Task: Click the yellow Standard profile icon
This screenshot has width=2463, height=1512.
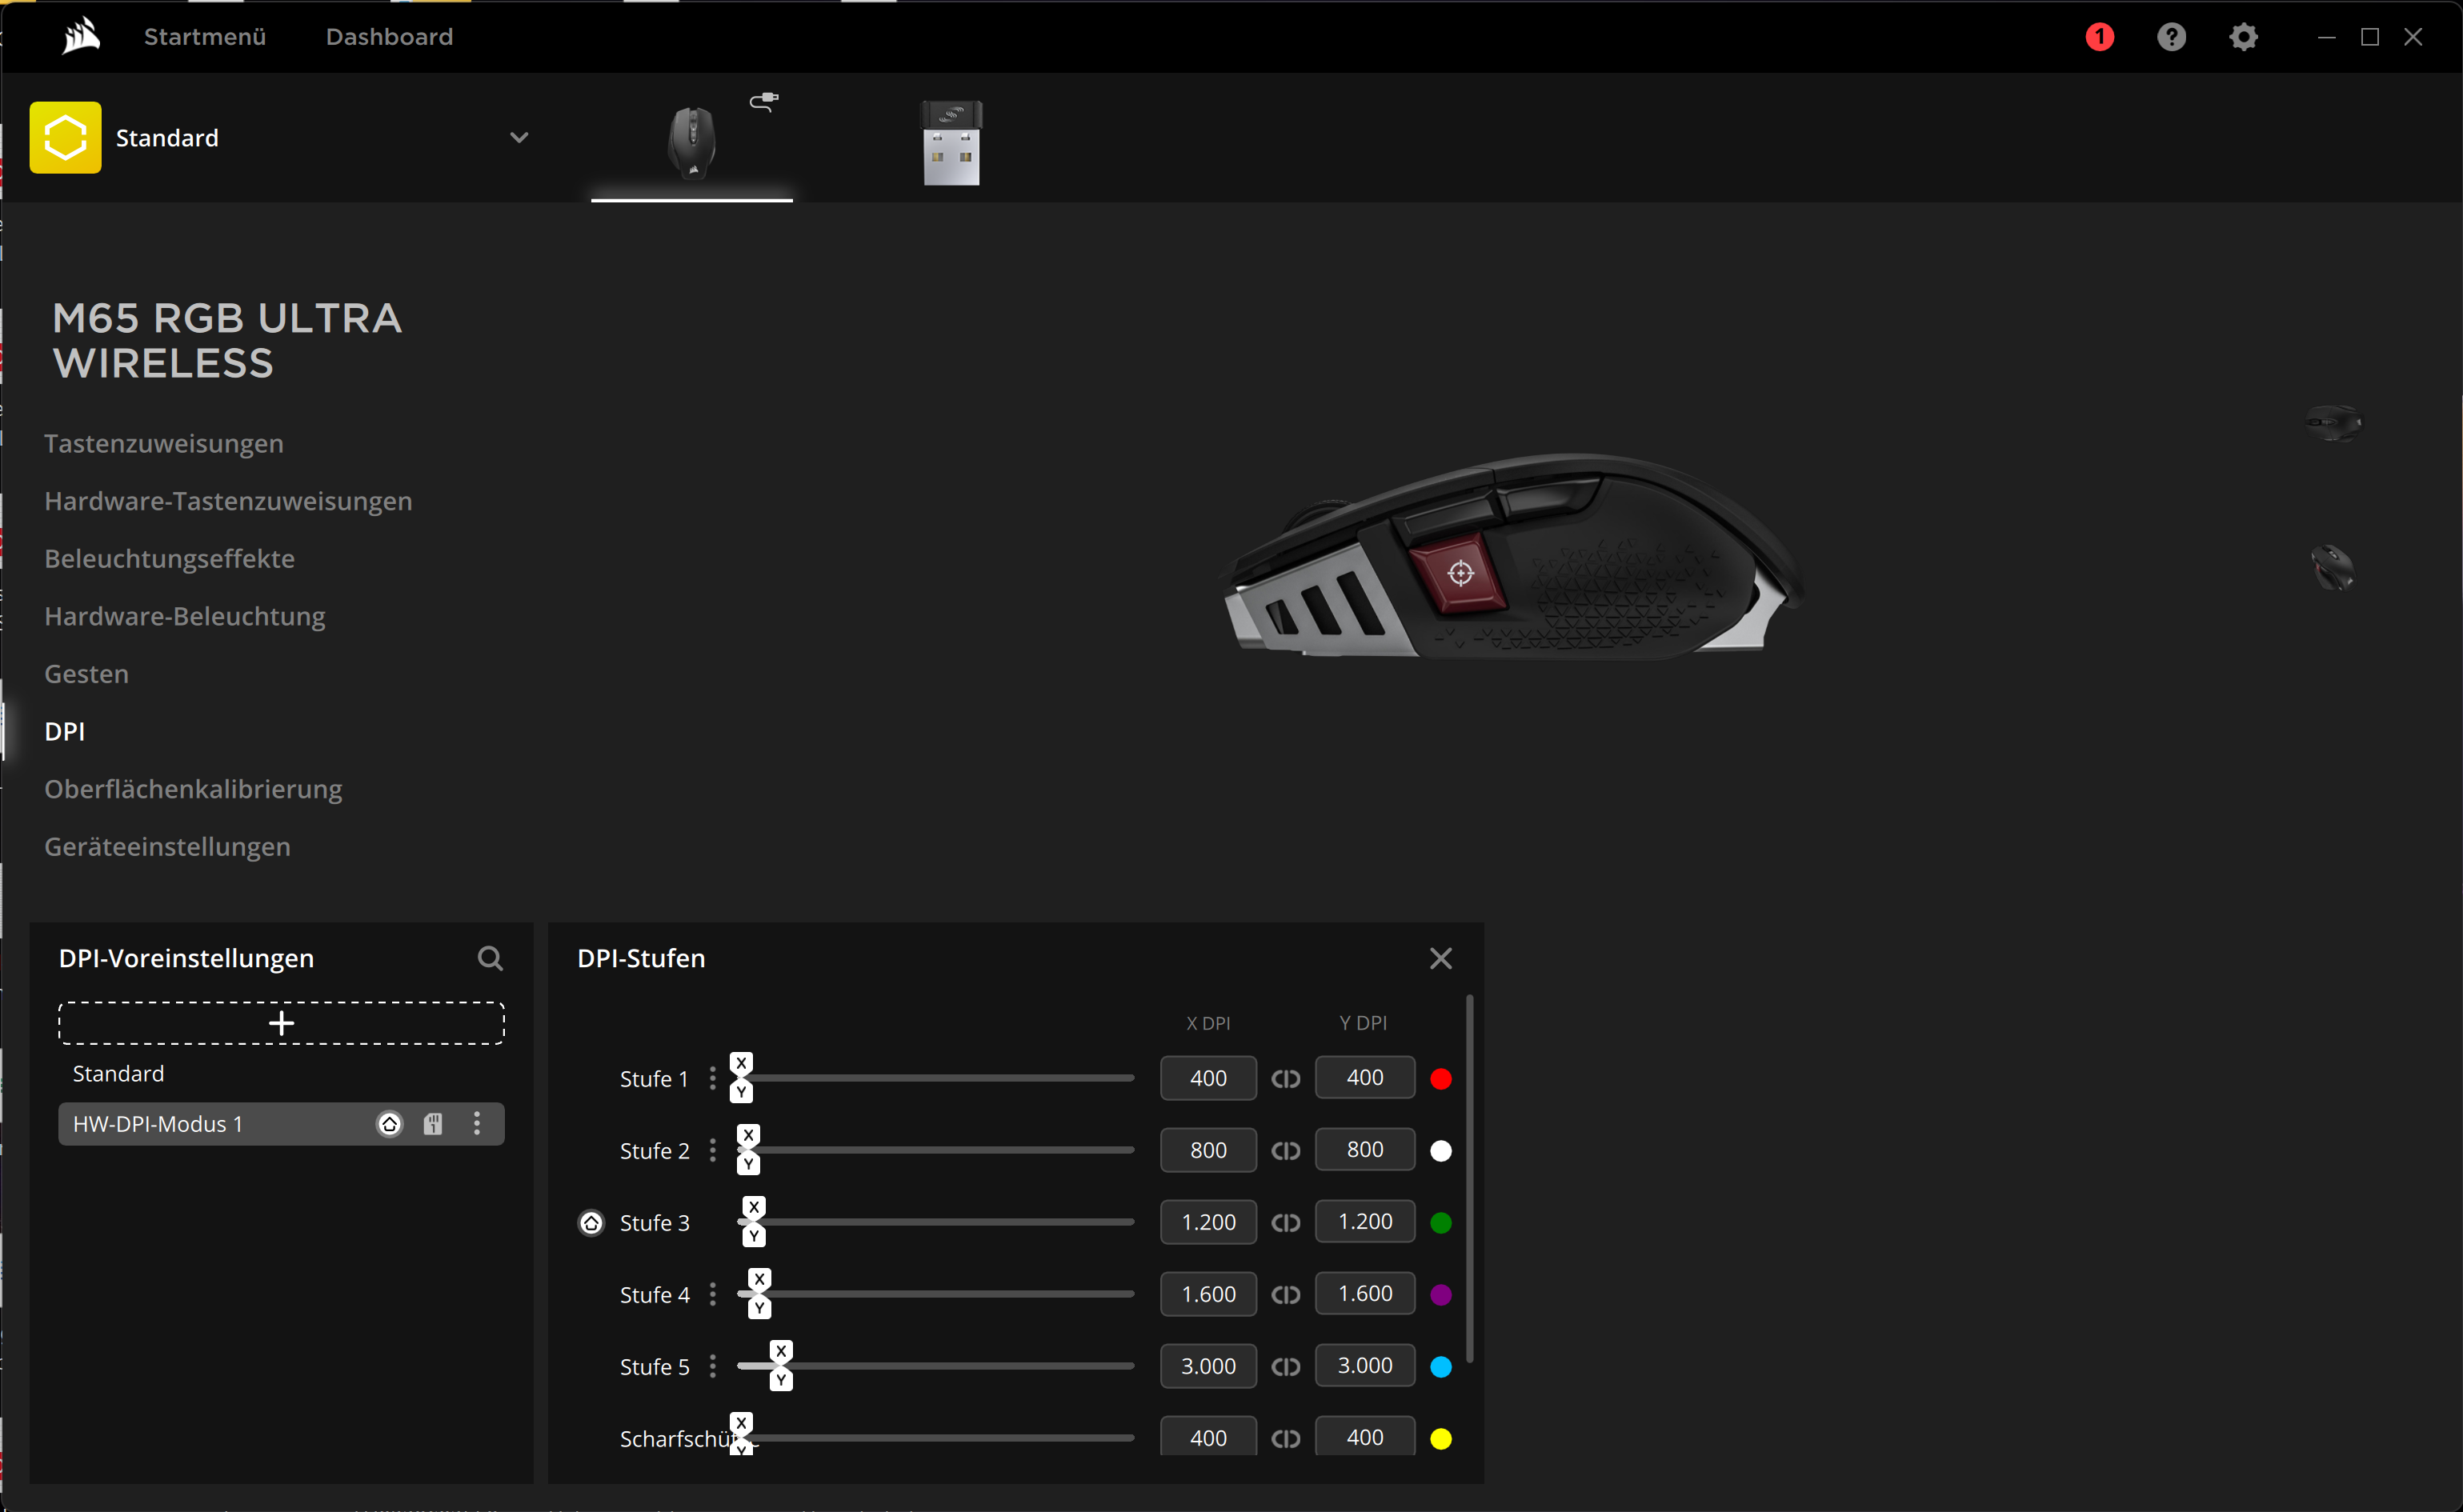Action: click(66, 137)
